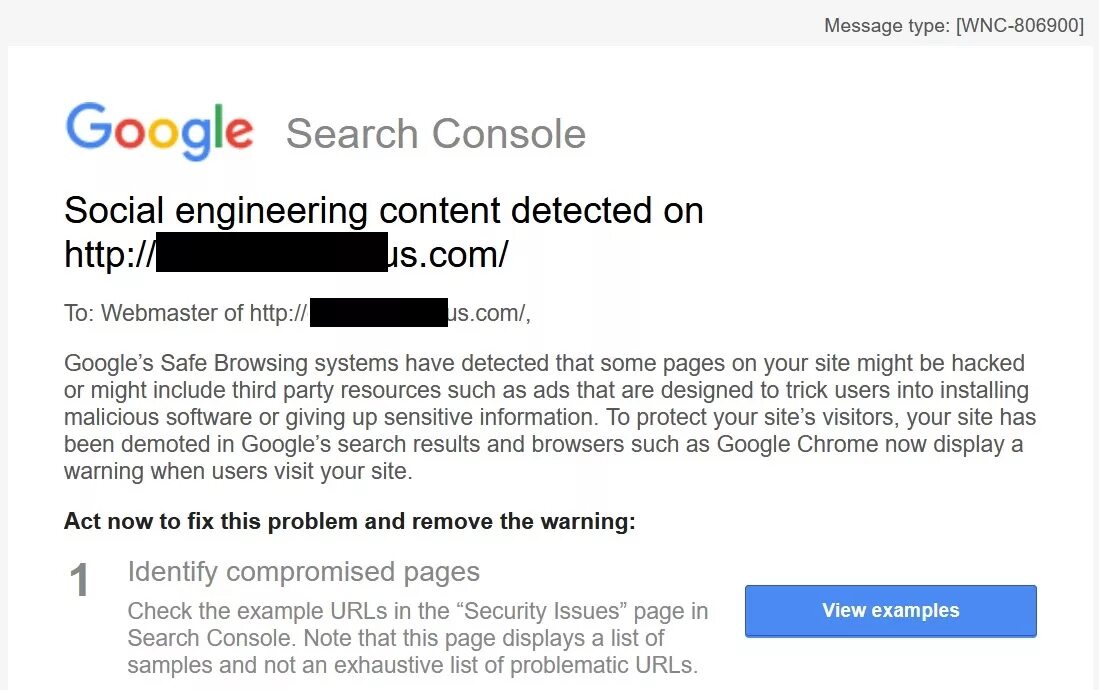Click the 'Message type:' label
This screenshot has height=690, width=1099.
[x=887, y=26]
